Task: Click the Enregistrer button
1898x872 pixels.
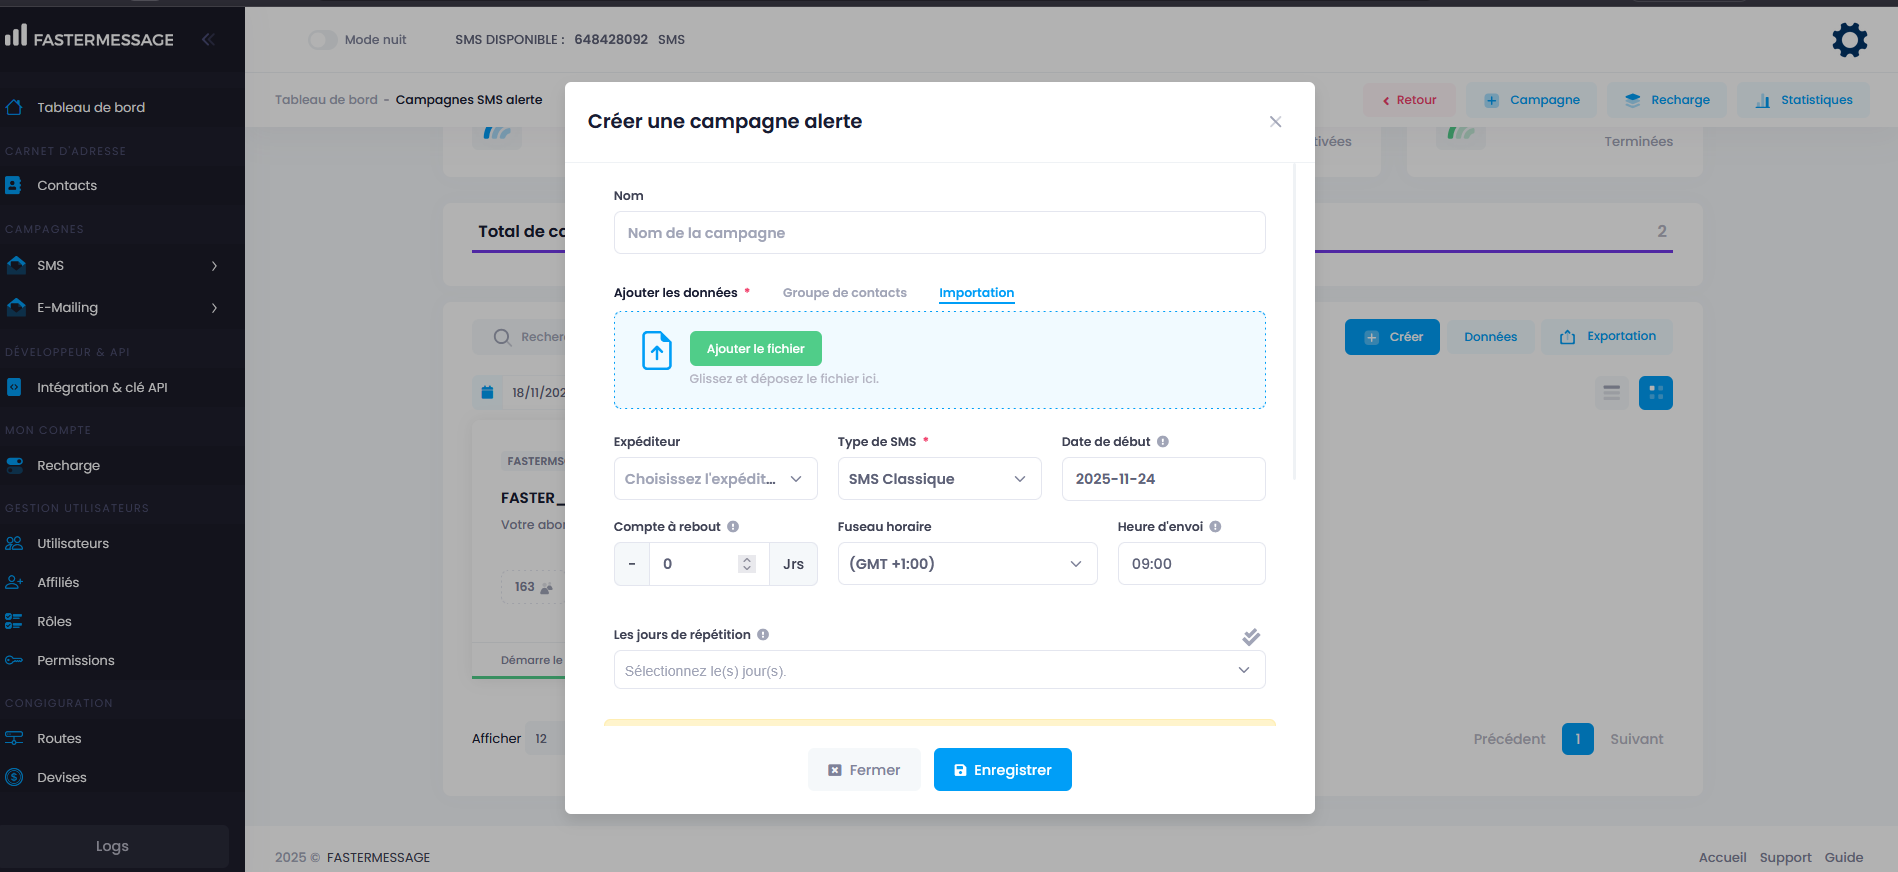Action: 1002,770
